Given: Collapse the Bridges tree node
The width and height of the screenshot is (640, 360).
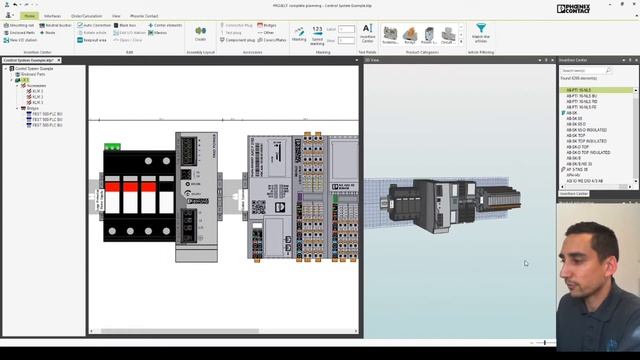Looking at the screenshot, I should click(x=17, y=108).
